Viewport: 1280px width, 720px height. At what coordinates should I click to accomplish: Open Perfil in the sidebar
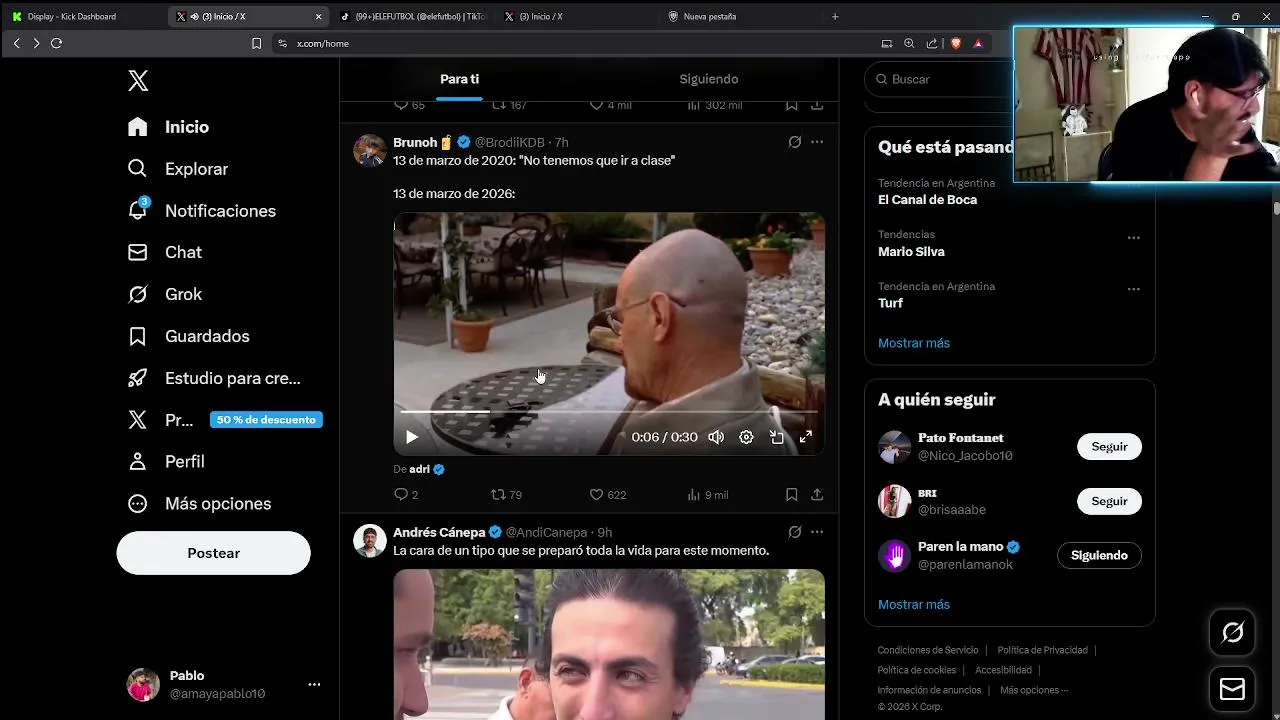(x=166, y=461)
